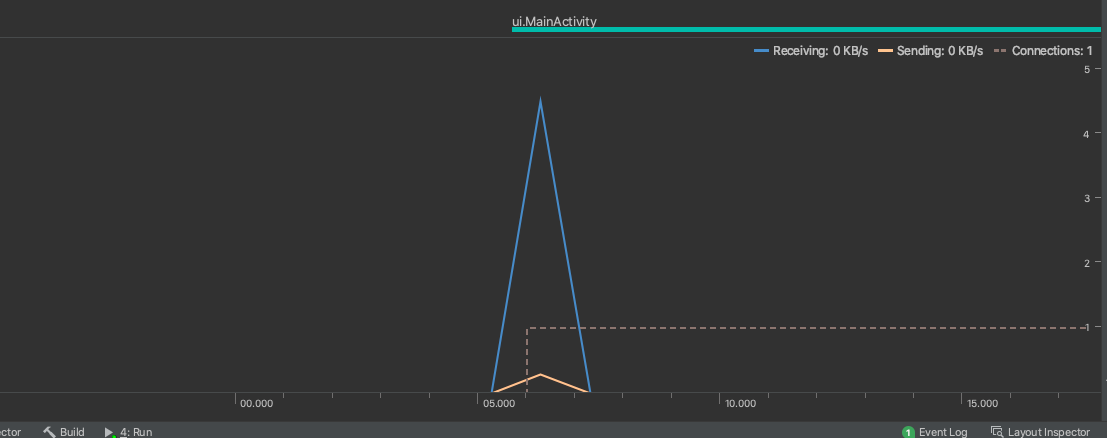Viewport: 1107px width, 438px height.
Task: Click the Run play triangle icon
Action: click(109, 432)
